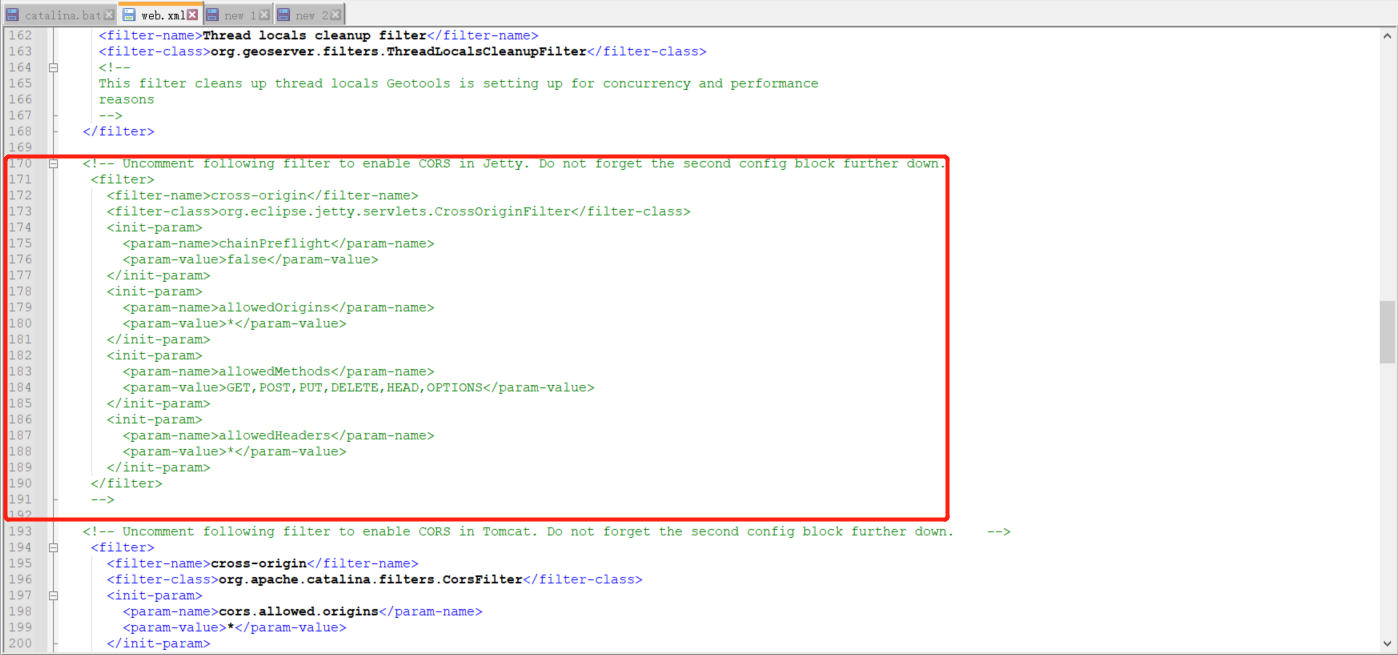The image size is (1398, 655).
Task: Click 'cors.allowed.origins' param-name
Action: coord(298,612)
